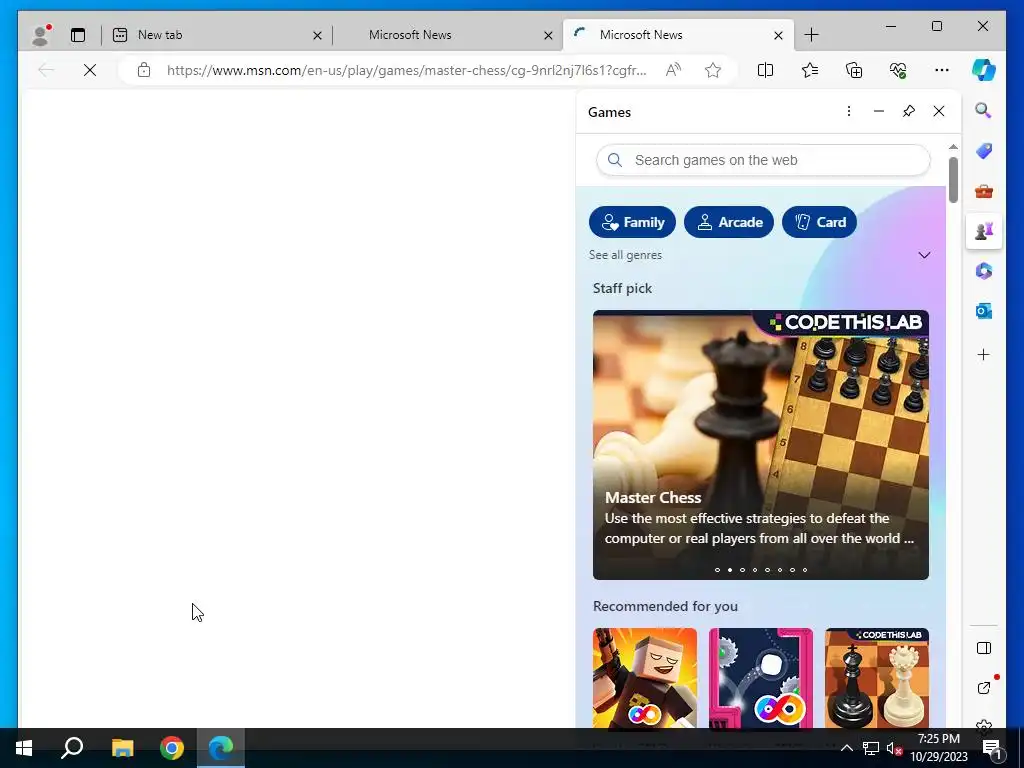Open sidebar Microsoft 365 icon
This screenshot has height=768, width=1024.
984,271
